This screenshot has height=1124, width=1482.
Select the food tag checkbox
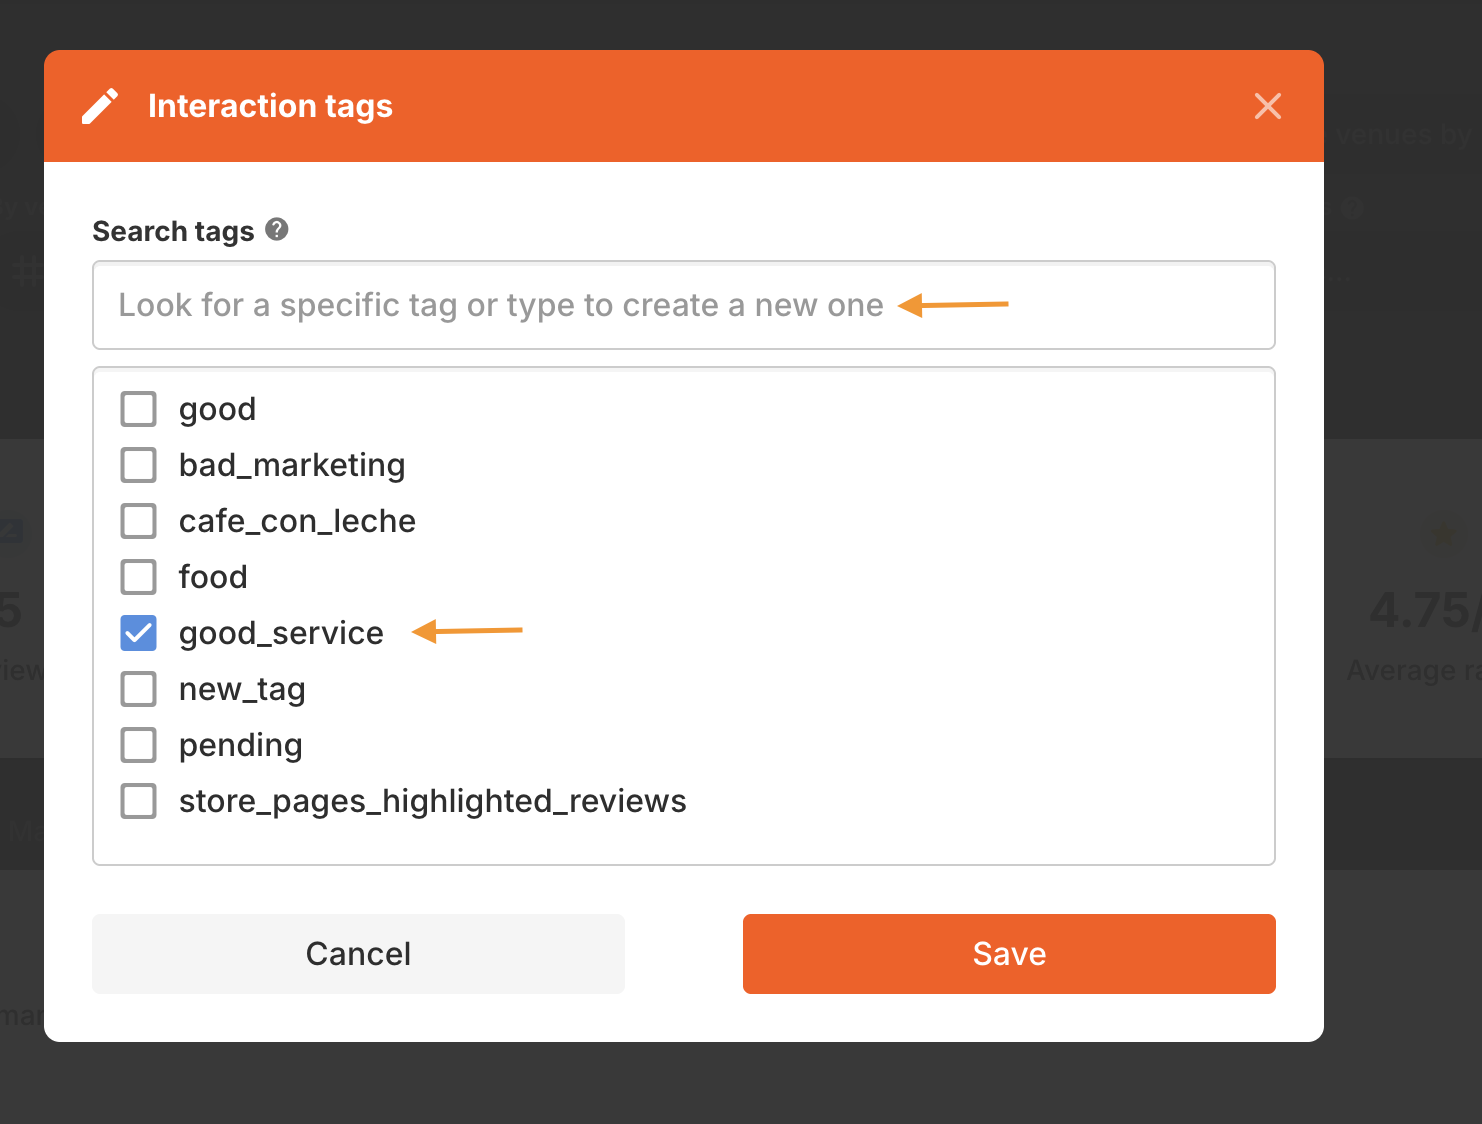tap(139, 577)
